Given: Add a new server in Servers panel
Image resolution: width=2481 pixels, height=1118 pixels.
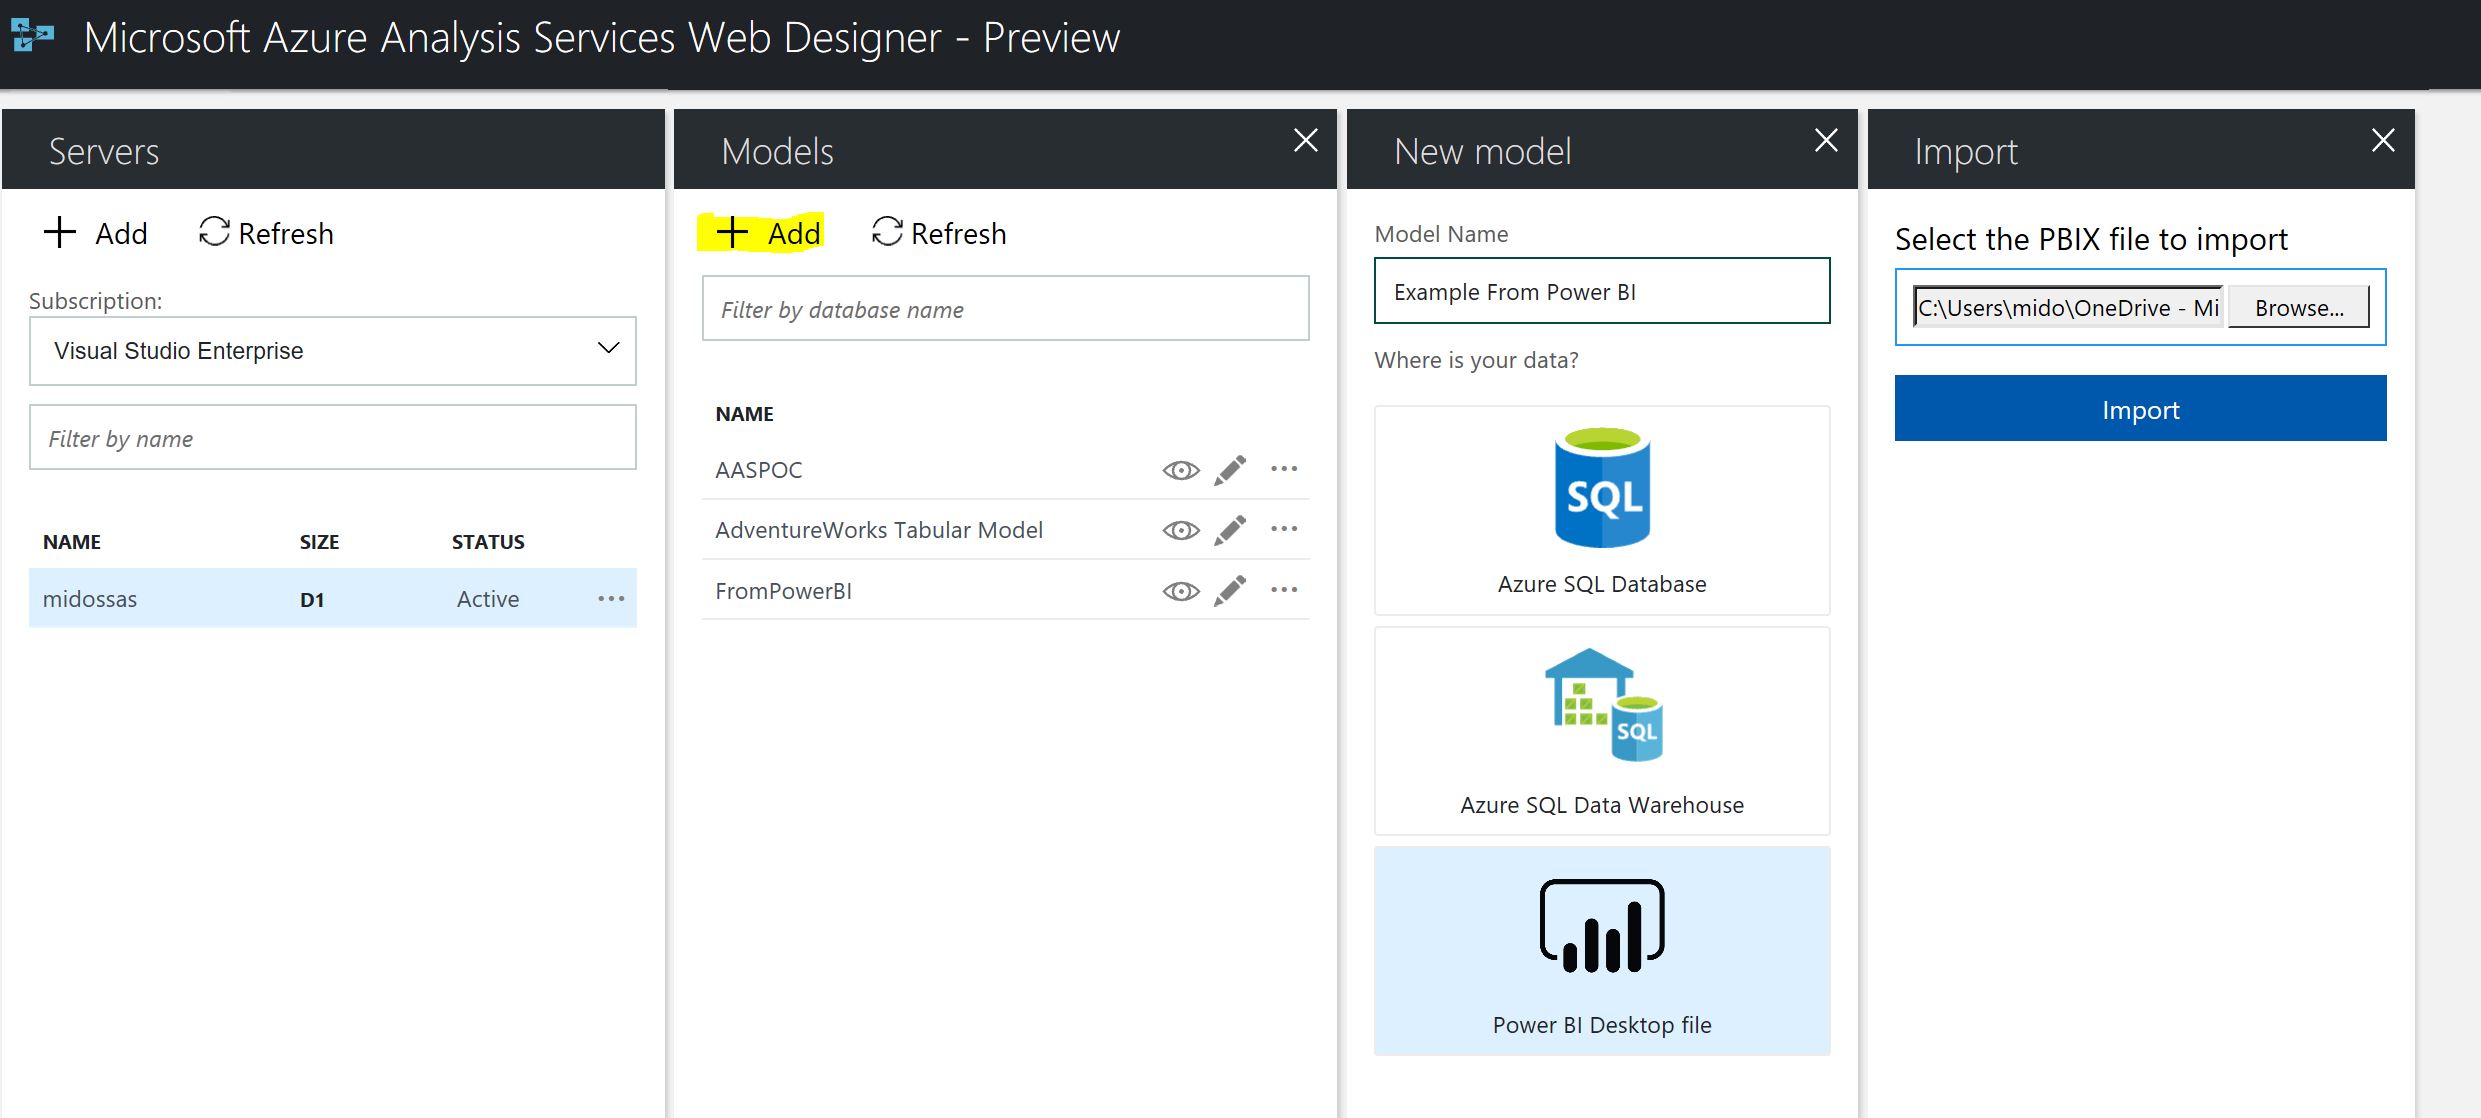Looking at the screenshot, I should pyautogui.click(x=96, y=233).
